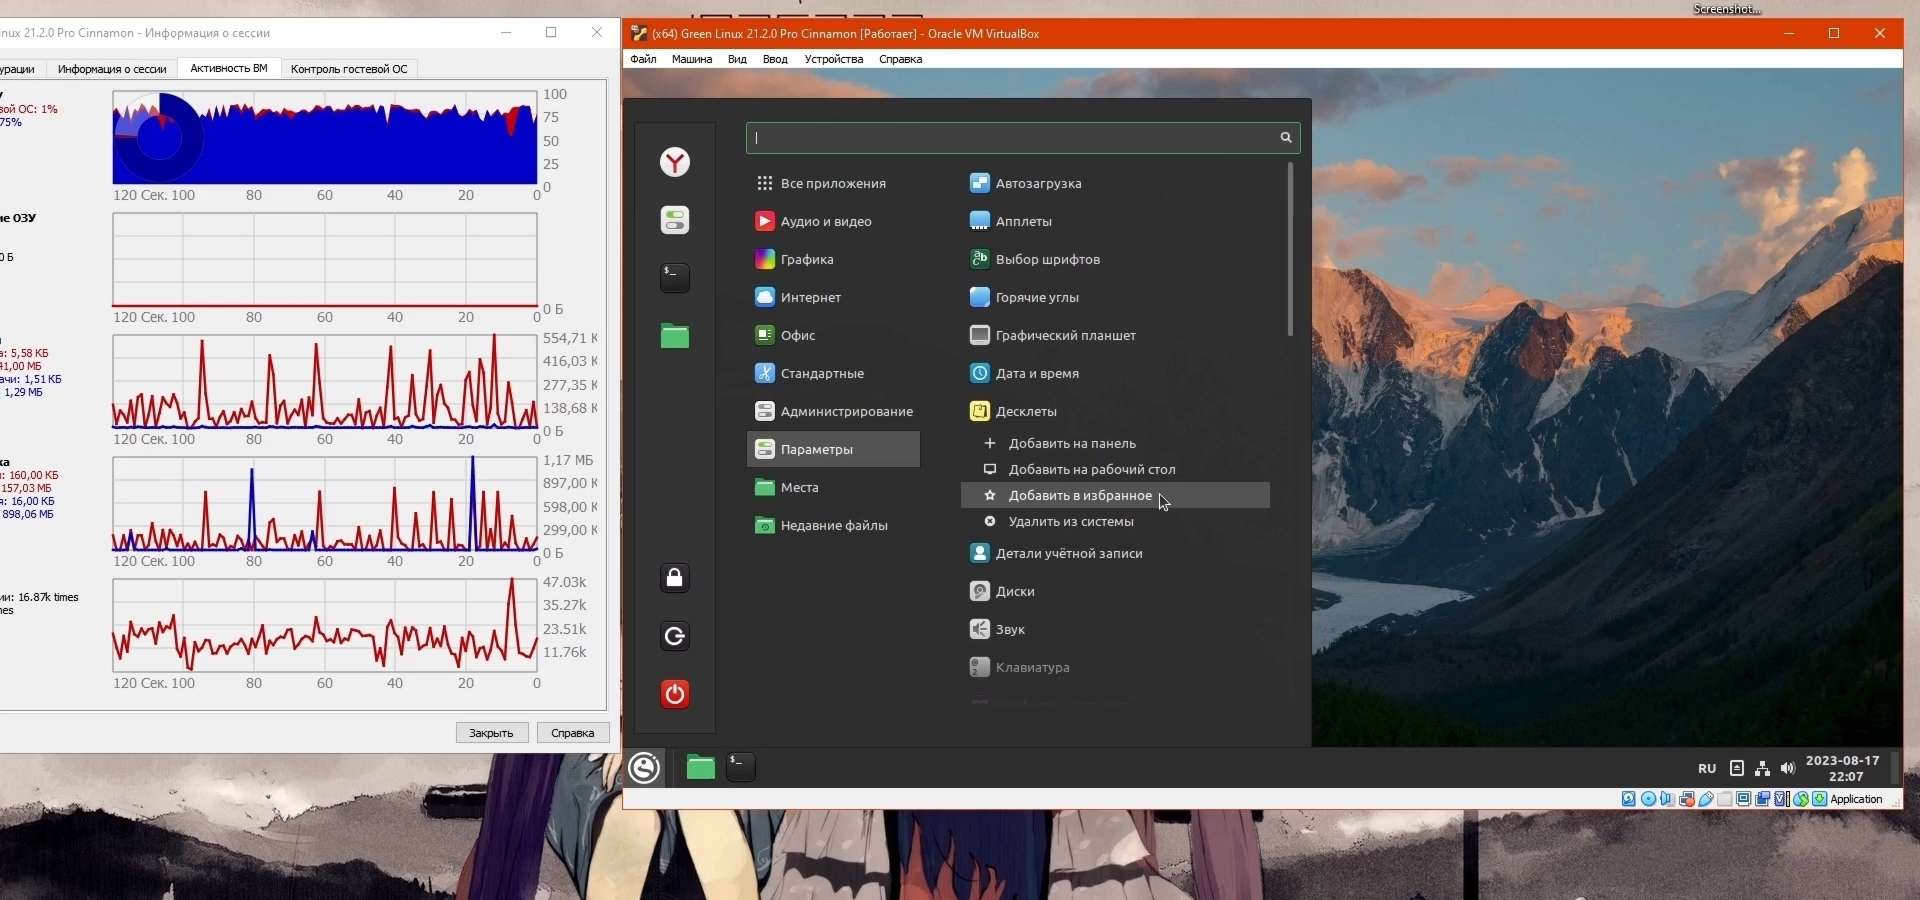Click the network adapter indicator in VirtualBox status bar

[1687, 799]
